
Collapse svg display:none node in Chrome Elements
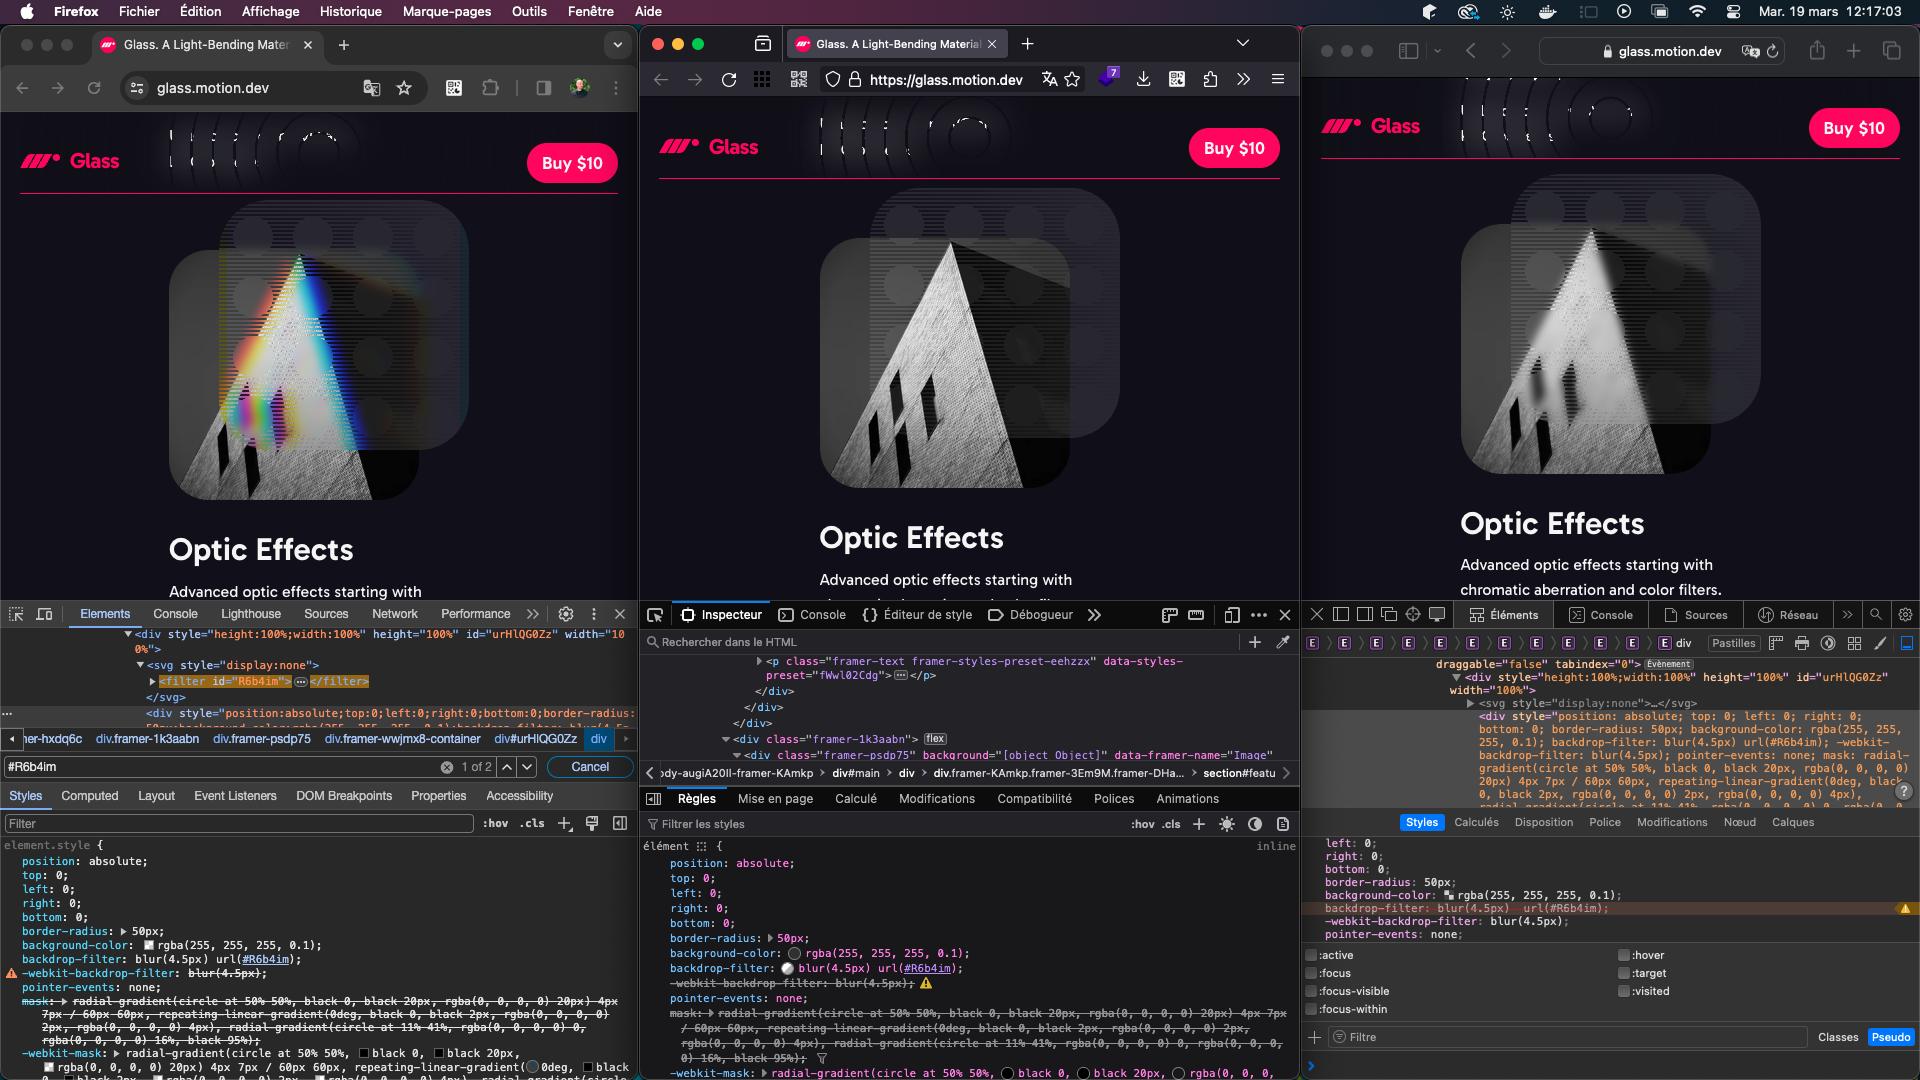[140, 665]
